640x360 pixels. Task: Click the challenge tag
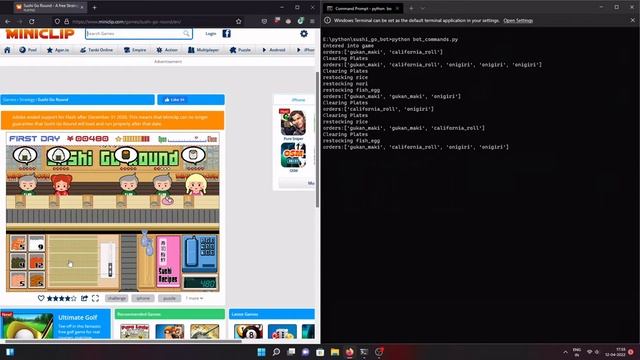pyautogui.click(x=117, y=298)
